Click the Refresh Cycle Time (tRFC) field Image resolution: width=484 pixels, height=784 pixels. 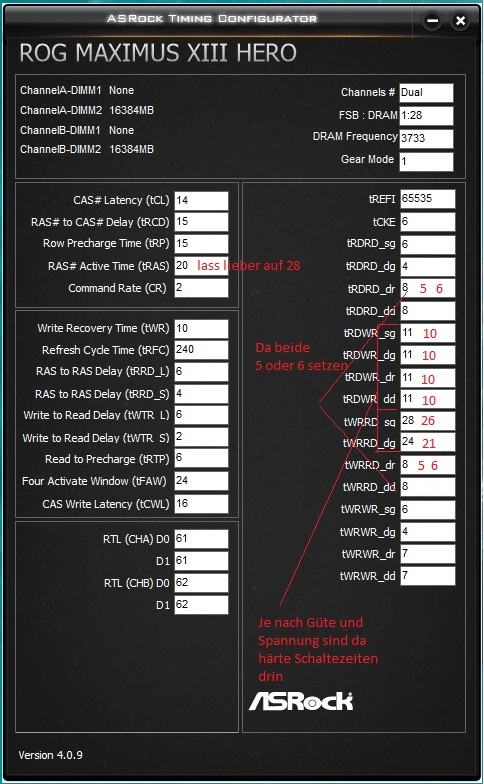pos(202,350)
